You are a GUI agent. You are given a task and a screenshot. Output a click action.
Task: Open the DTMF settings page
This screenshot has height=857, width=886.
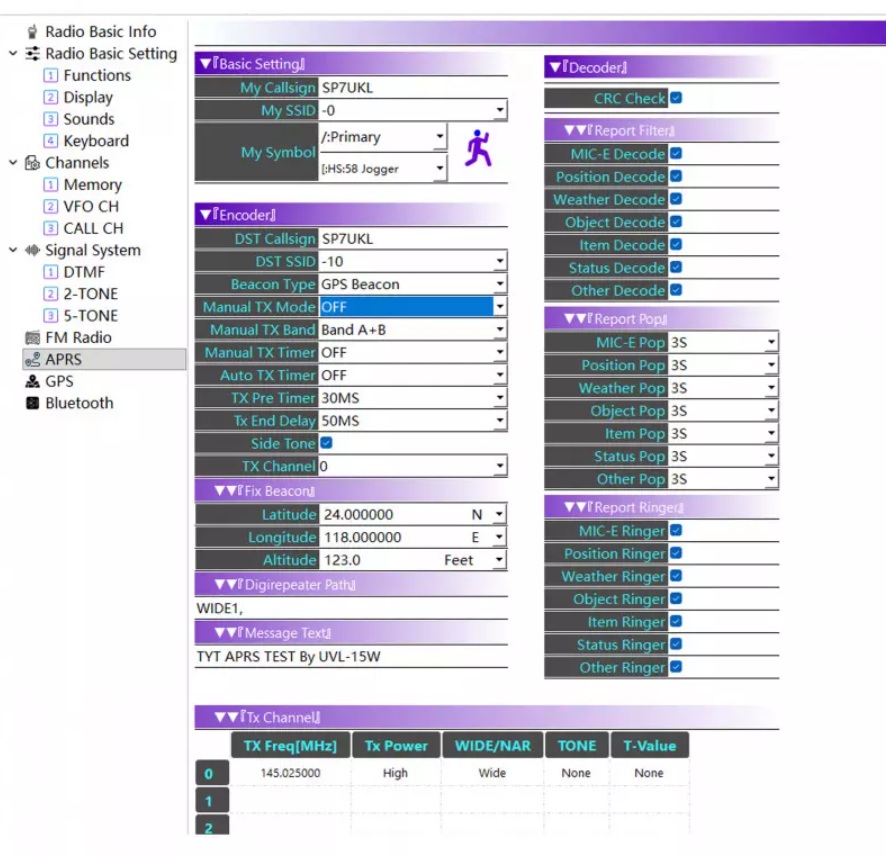(83, 272)
